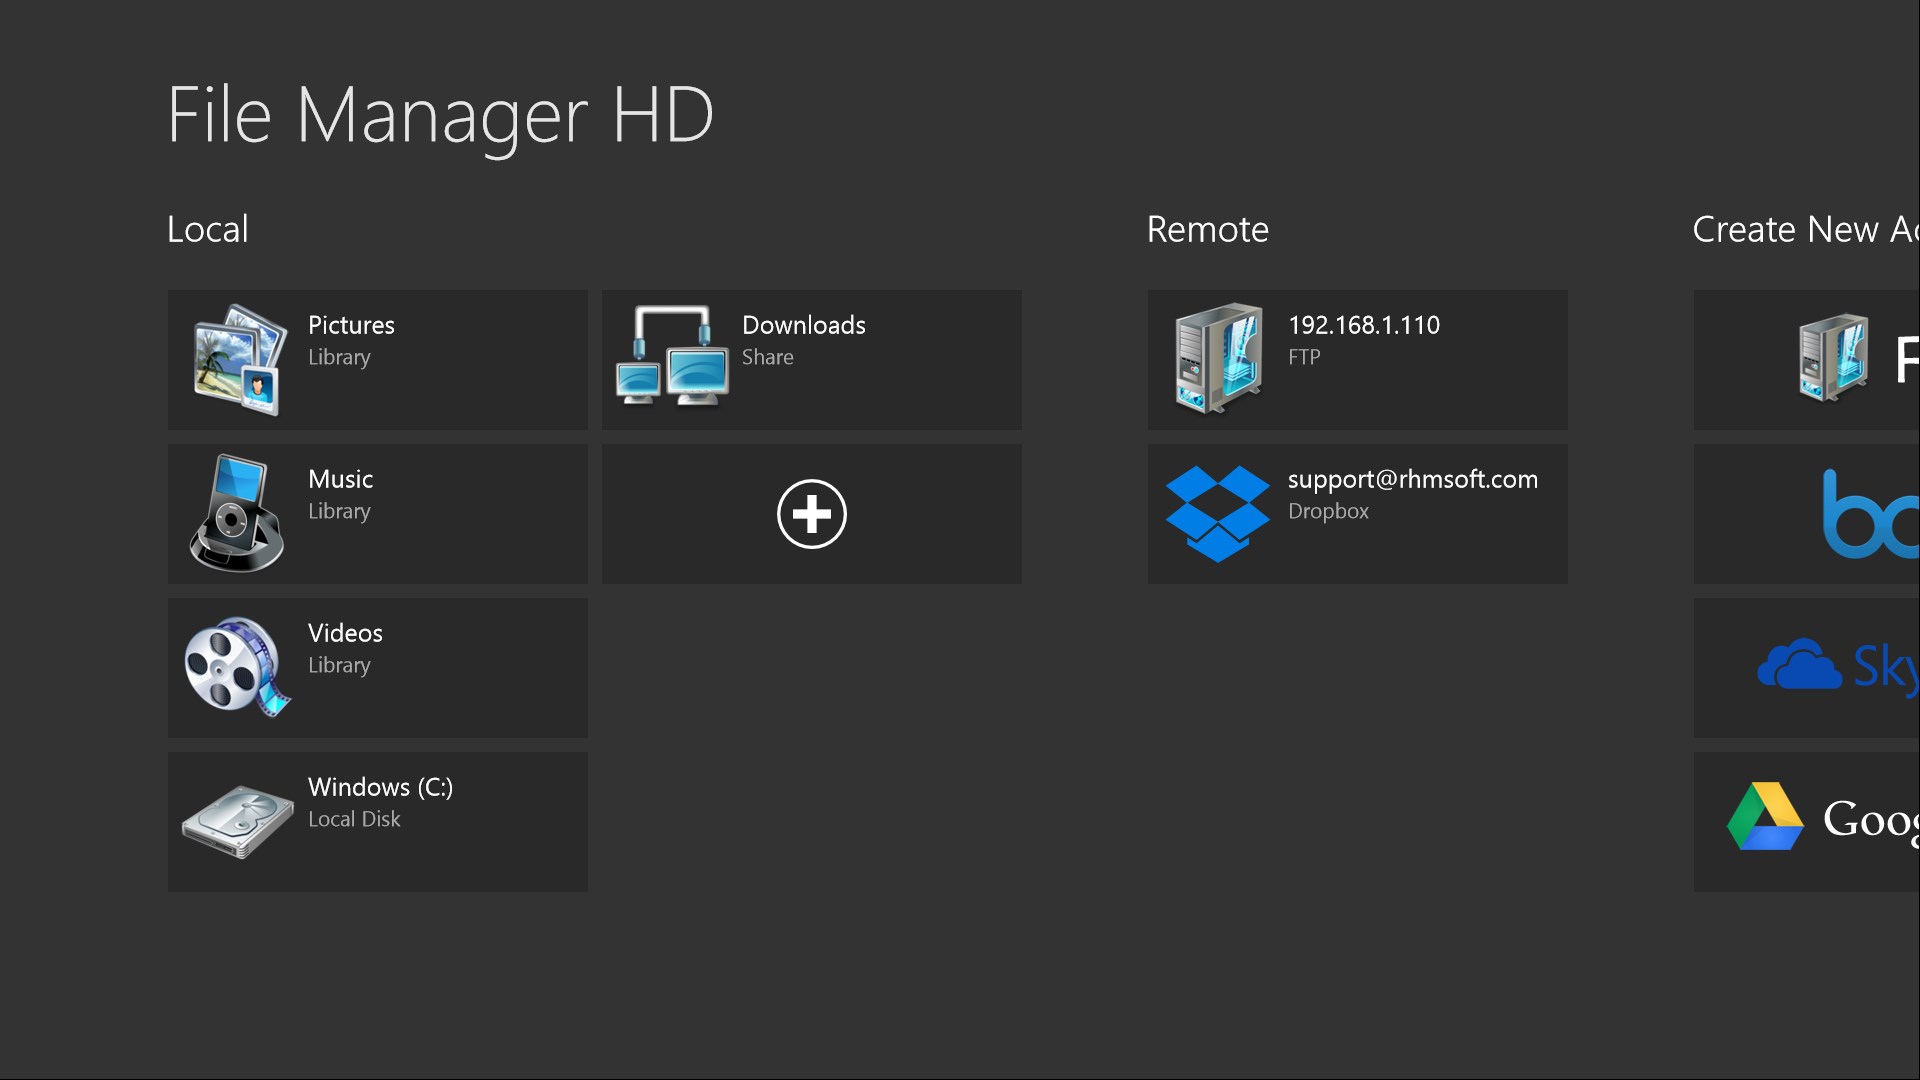Viewport: 1920px width, 1080px height.
Task: Toggle visibility of Local libraries
Action: [x=206, y=228]
